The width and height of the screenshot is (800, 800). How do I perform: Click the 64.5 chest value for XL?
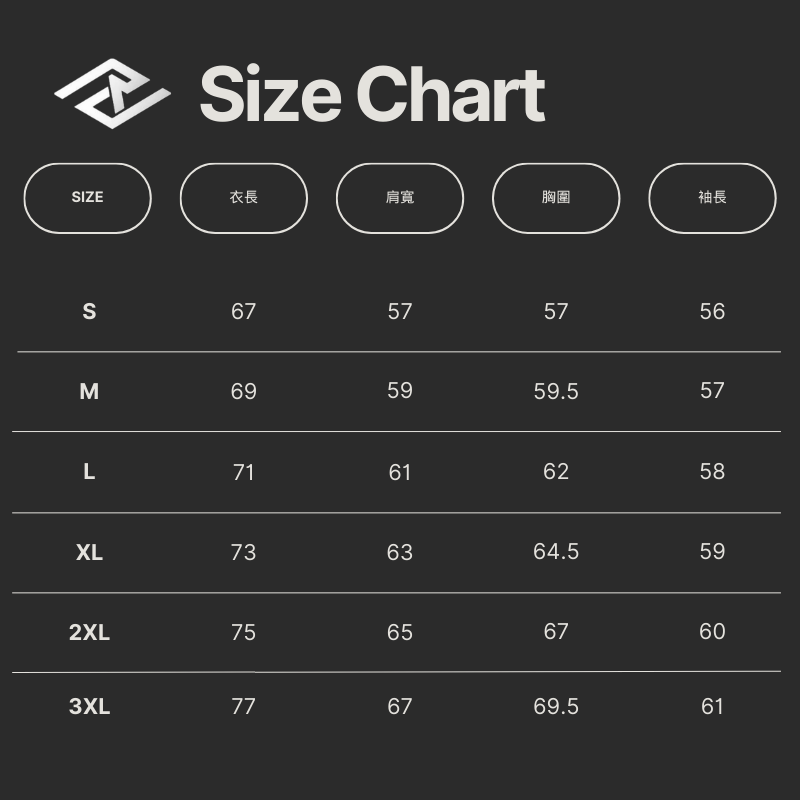pos(556,552)
